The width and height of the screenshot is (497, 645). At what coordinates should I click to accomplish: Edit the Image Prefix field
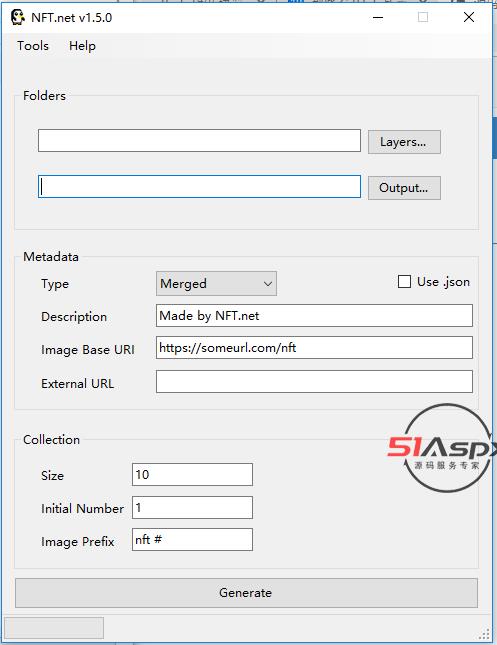[x=192, y=539]
